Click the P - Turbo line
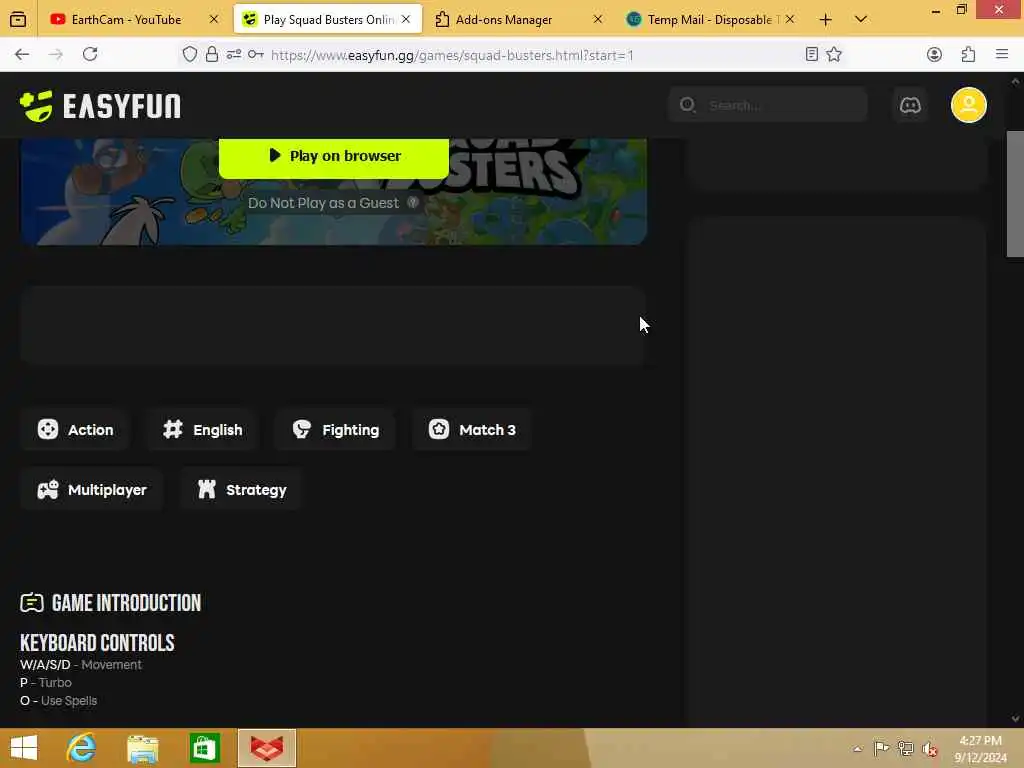Viewport: 1024px width, 768px height. click(x=46, y=682)
